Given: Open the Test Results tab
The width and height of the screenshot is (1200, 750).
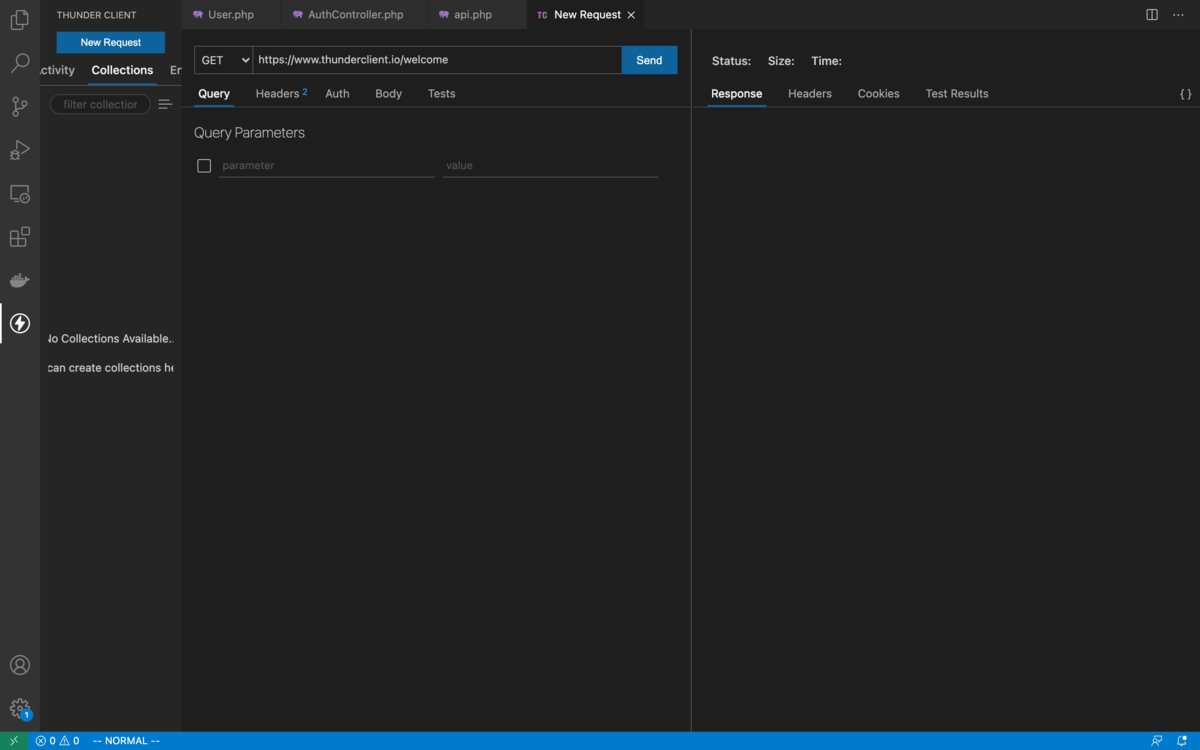Looking at the screenshot, I should pyautogui.click(x=957, y=94).
